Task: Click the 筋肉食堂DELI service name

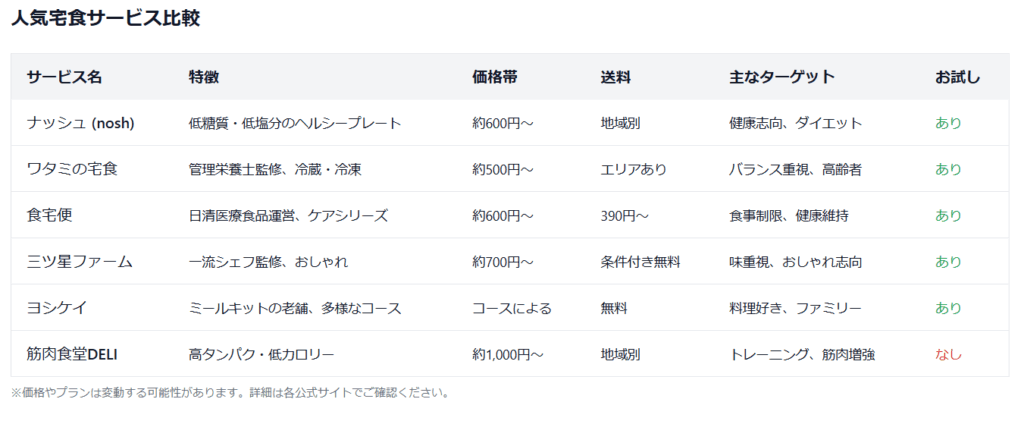Action: (x=72, y=354)
